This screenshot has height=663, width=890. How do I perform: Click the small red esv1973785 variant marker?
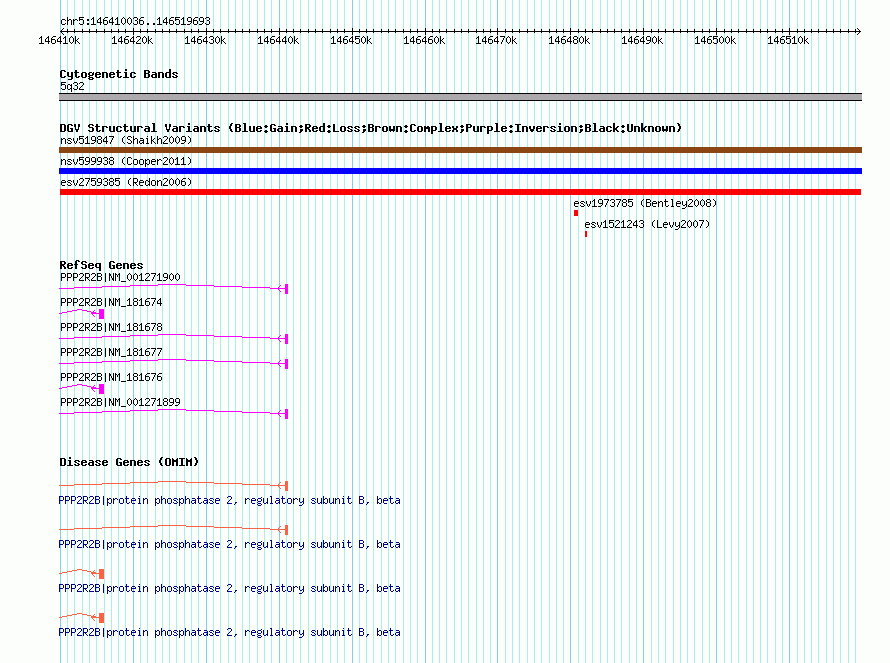(576, 213)
